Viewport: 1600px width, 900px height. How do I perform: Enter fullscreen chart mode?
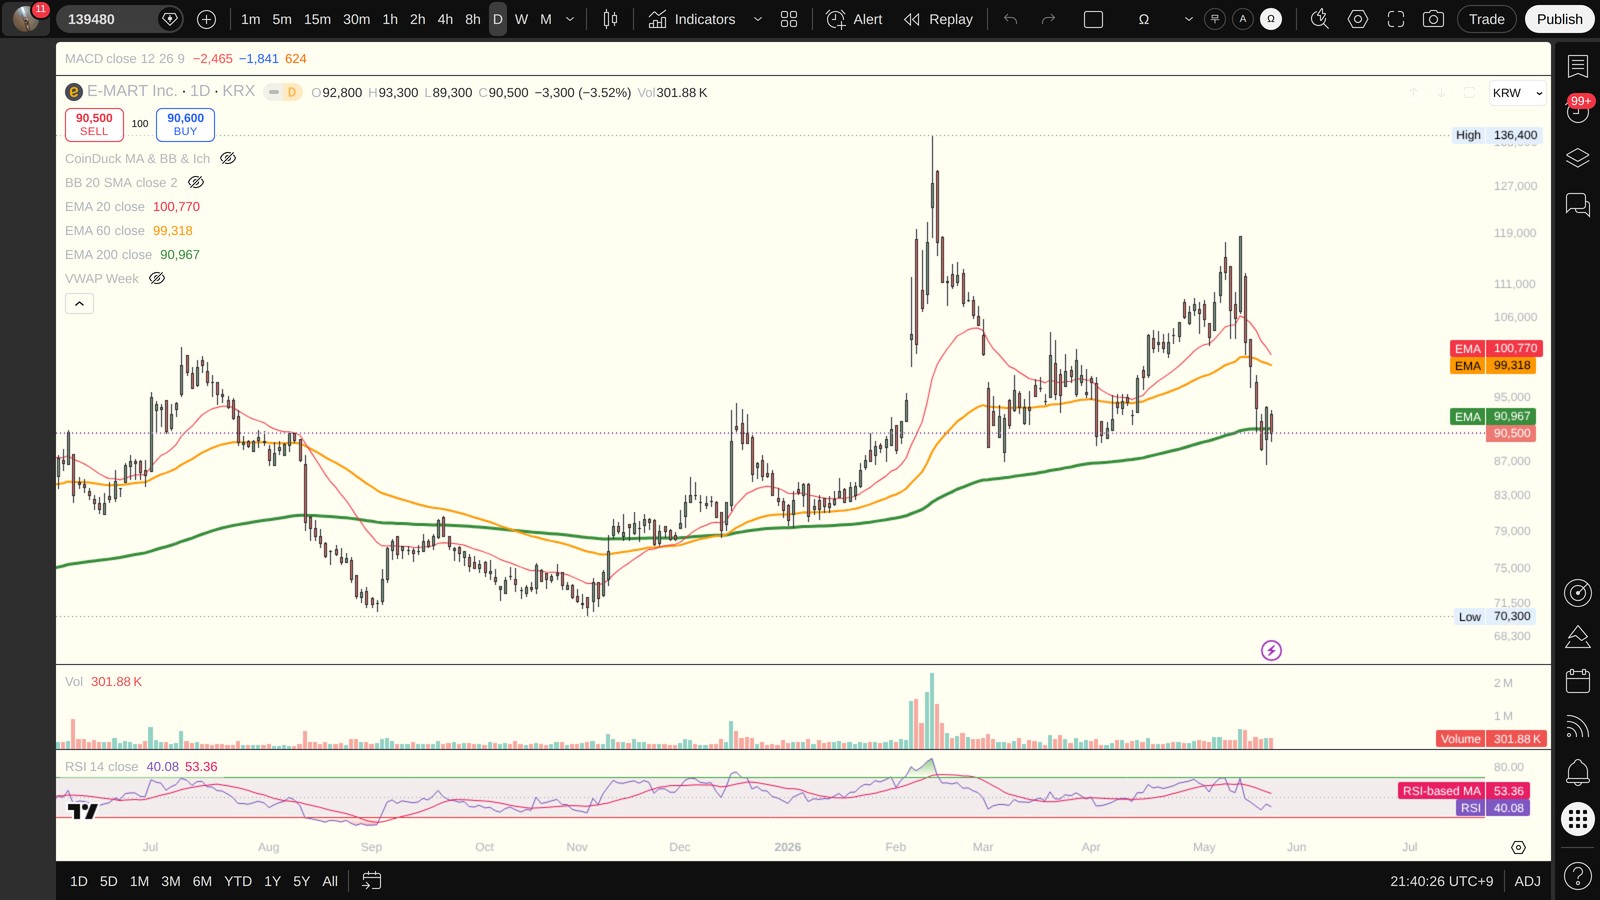tap(1396, 19)
